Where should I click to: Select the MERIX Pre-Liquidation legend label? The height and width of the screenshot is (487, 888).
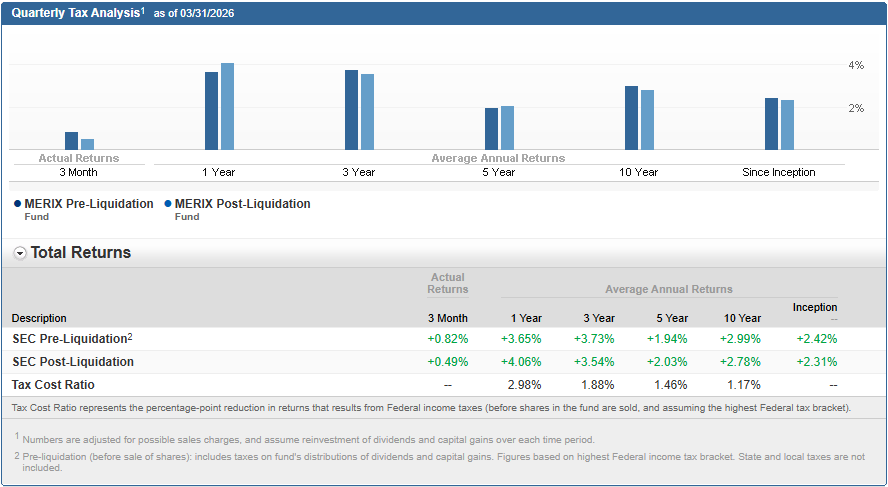pos(89,204)
